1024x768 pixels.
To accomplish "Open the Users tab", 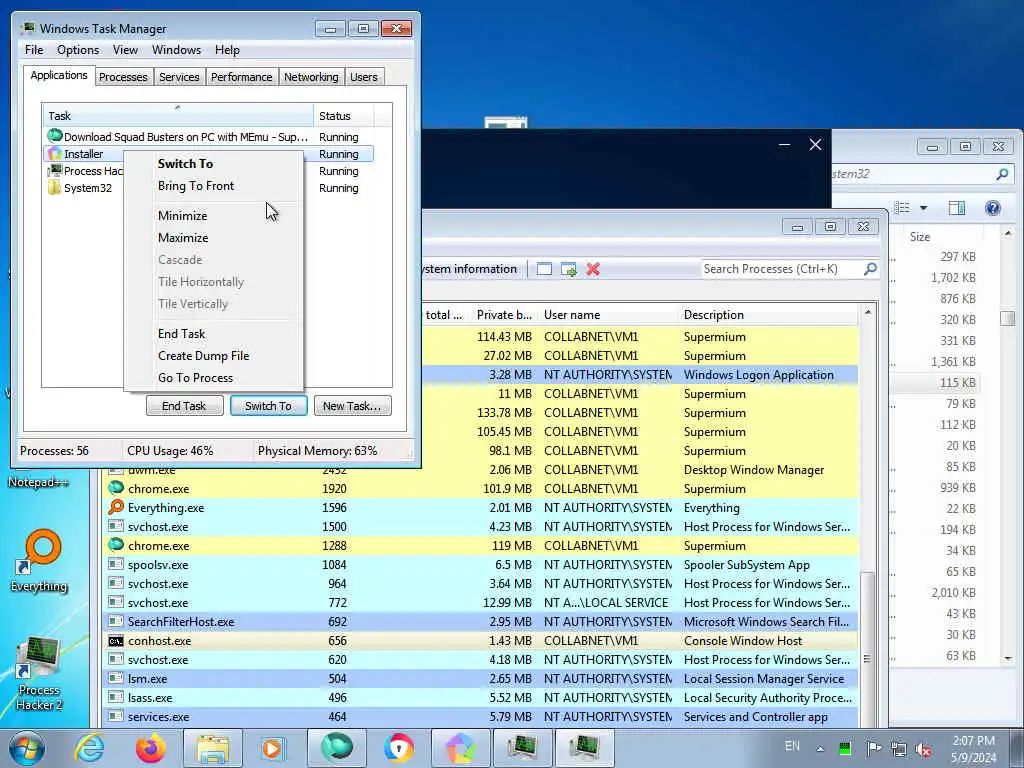I will click(x=364, y=77).
